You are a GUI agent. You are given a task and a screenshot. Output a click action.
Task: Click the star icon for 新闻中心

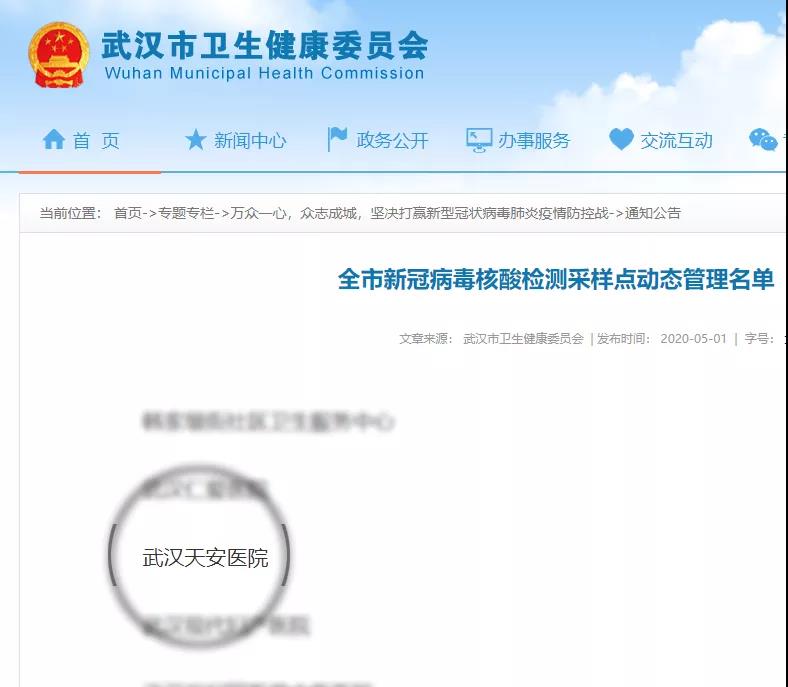tap(195, 139)
